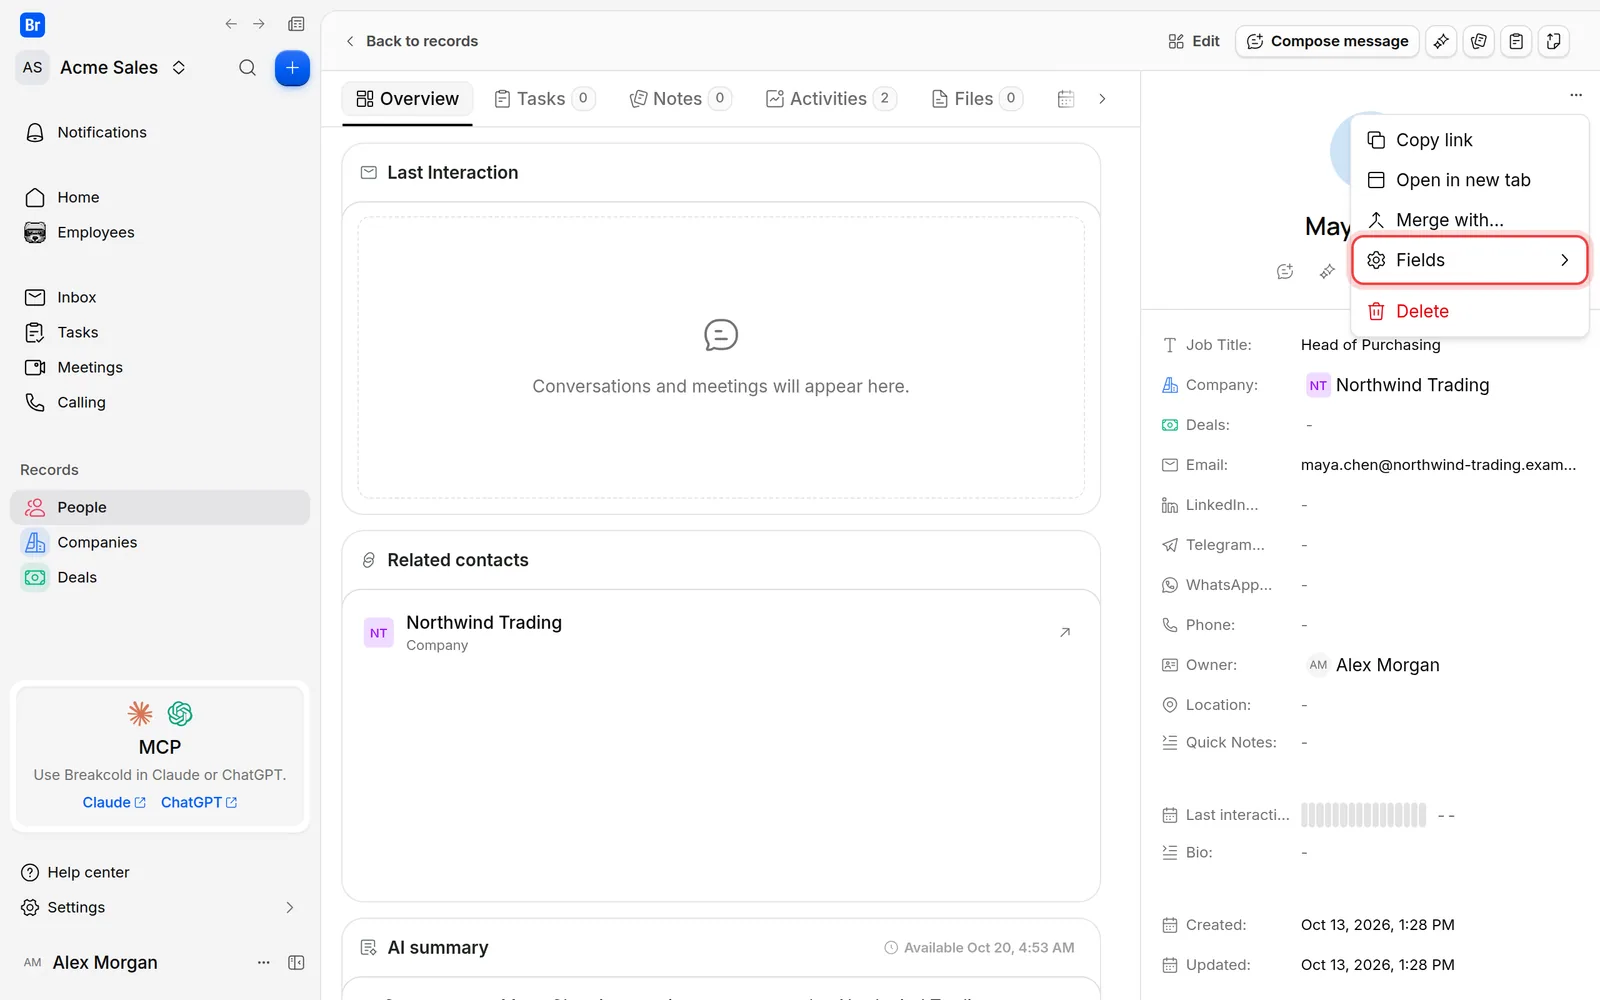Open Northwind Trading with the arrow icon
1600x1000 pixels.
tap(1065, 632)
